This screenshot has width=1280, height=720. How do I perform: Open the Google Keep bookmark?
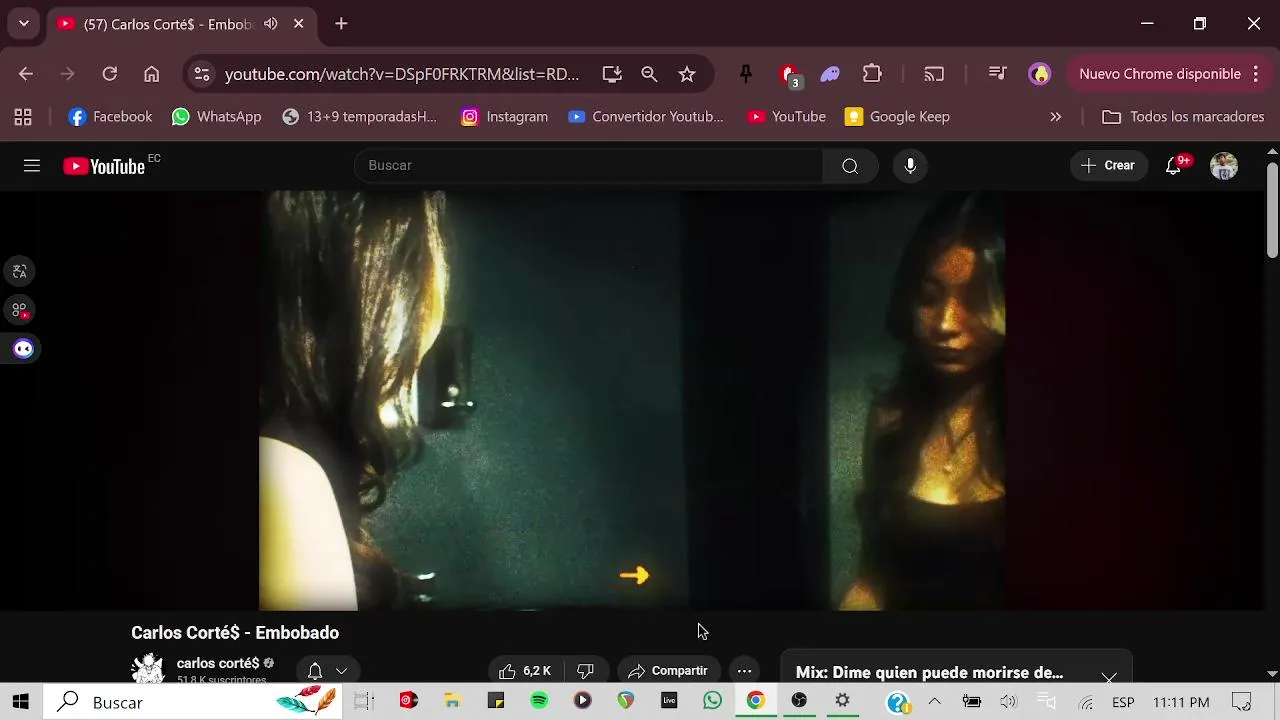[898, 117]
